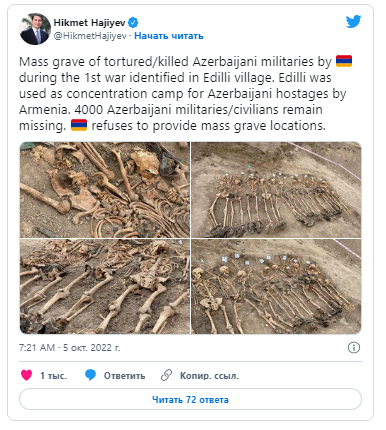The width and height of the screenshot is (386, 430).
Task: Click the second Armenian flag emoji before 'refuses'
Action: [79, 125]
